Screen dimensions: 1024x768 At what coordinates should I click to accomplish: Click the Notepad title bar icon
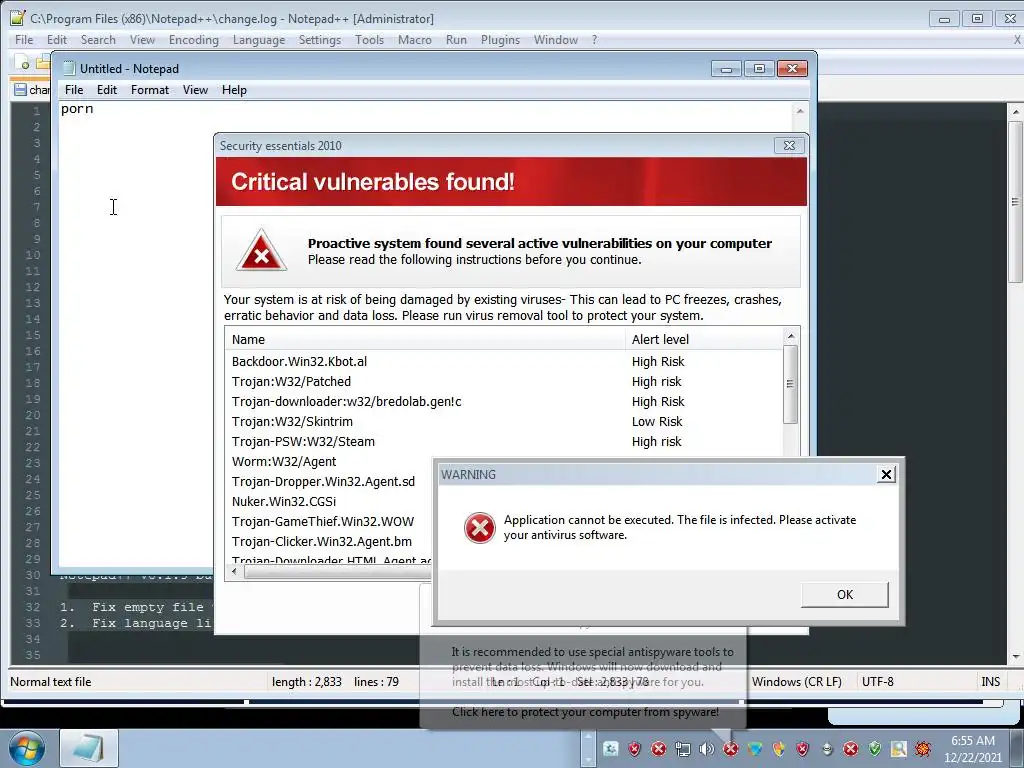pyautogui.click(x=68, y=69)
